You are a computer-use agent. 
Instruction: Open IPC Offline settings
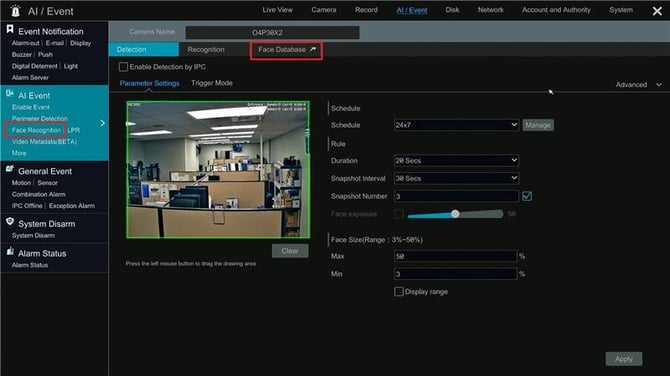click(x=27, y=206)
